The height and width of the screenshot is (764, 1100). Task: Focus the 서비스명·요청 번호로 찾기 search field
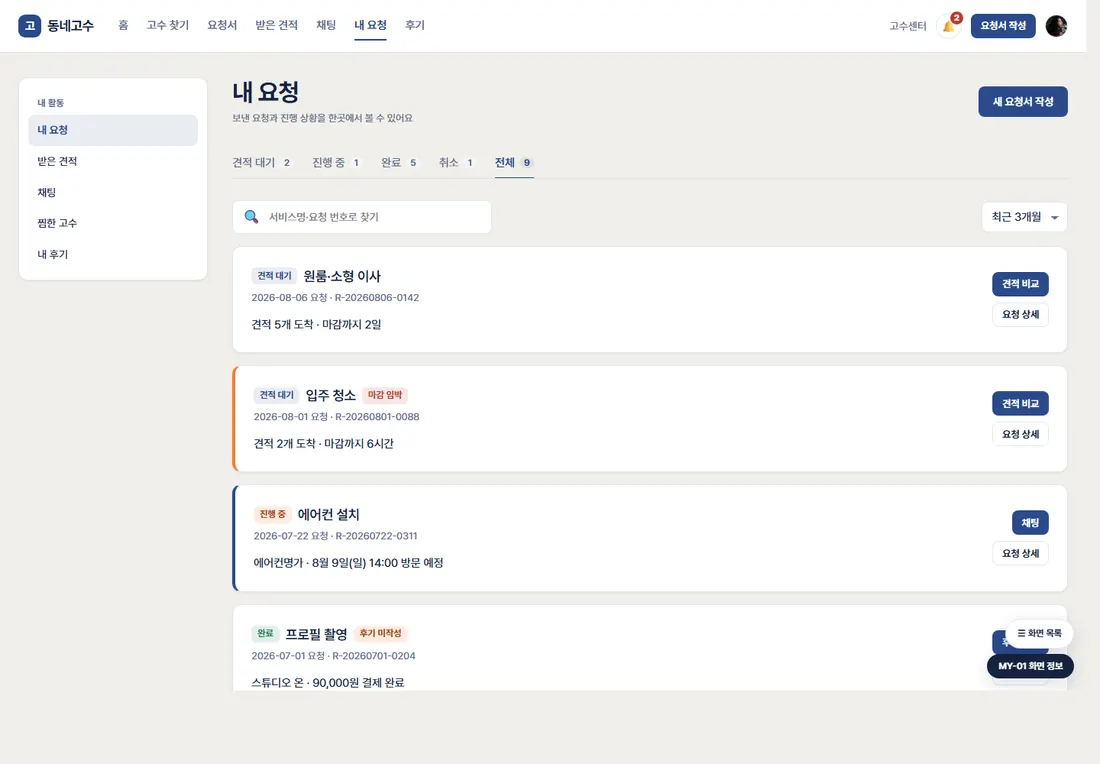pos(362,217)
